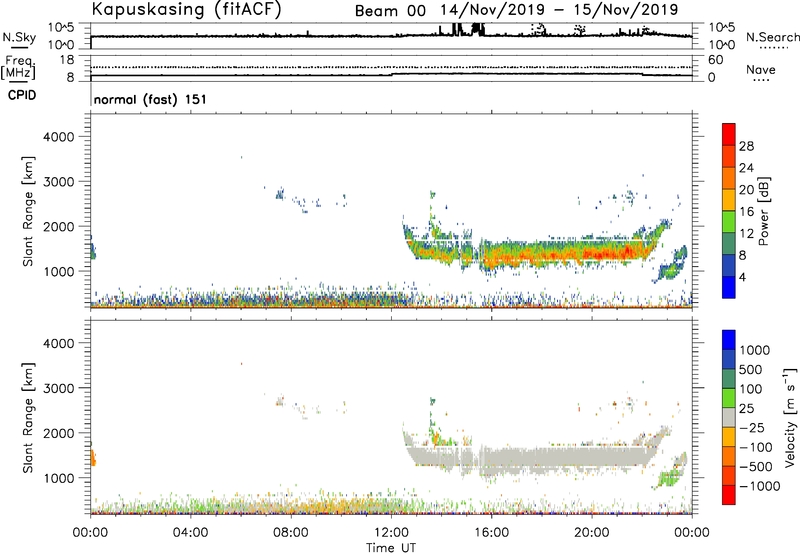Click the date range 14/Nov/2019 – 15/Nov/2019
The image size is (800, 554).
click(x=559, y=10)
